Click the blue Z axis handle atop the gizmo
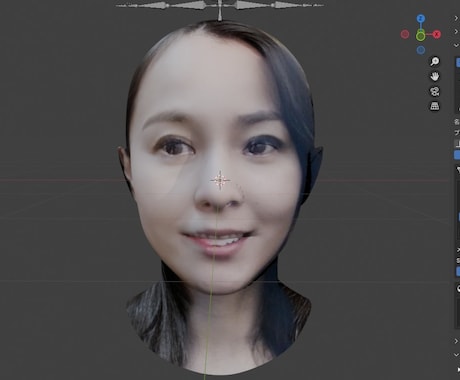This screenshot has height=380, width=460. point(421,18)
